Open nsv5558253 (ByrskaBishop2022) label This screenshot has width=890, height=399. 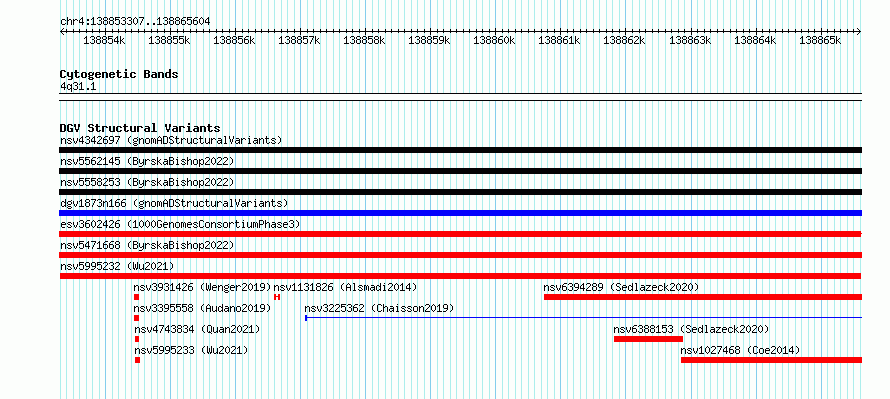pos(147,182)
